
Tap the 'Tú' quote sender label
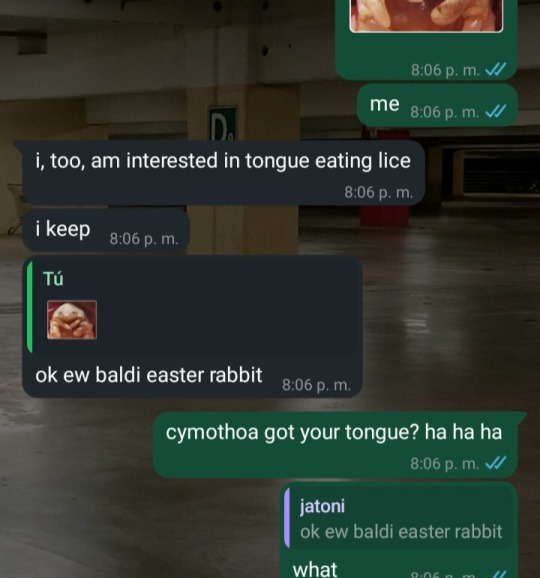tap(53, 278)
